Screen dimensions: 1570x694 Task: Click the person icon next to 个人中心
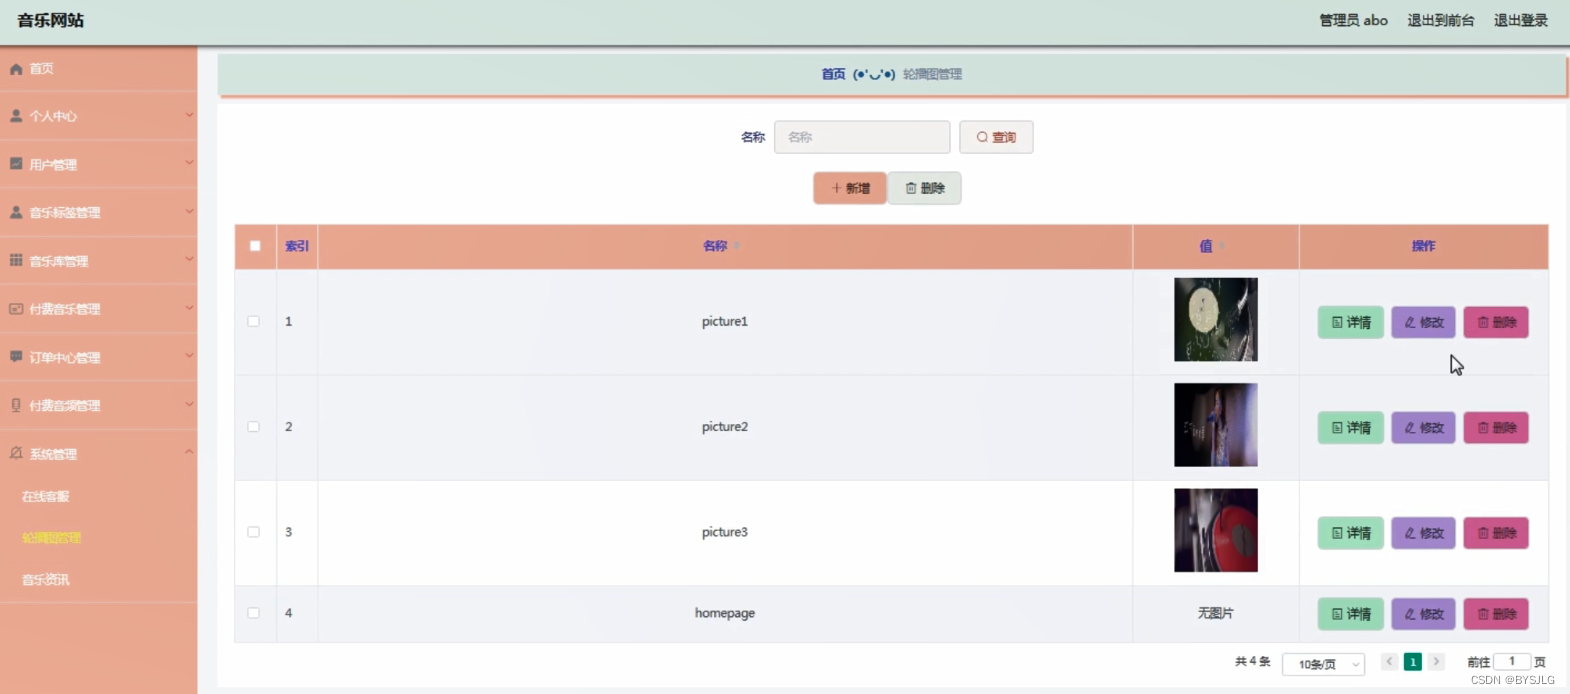coord(16,116)
